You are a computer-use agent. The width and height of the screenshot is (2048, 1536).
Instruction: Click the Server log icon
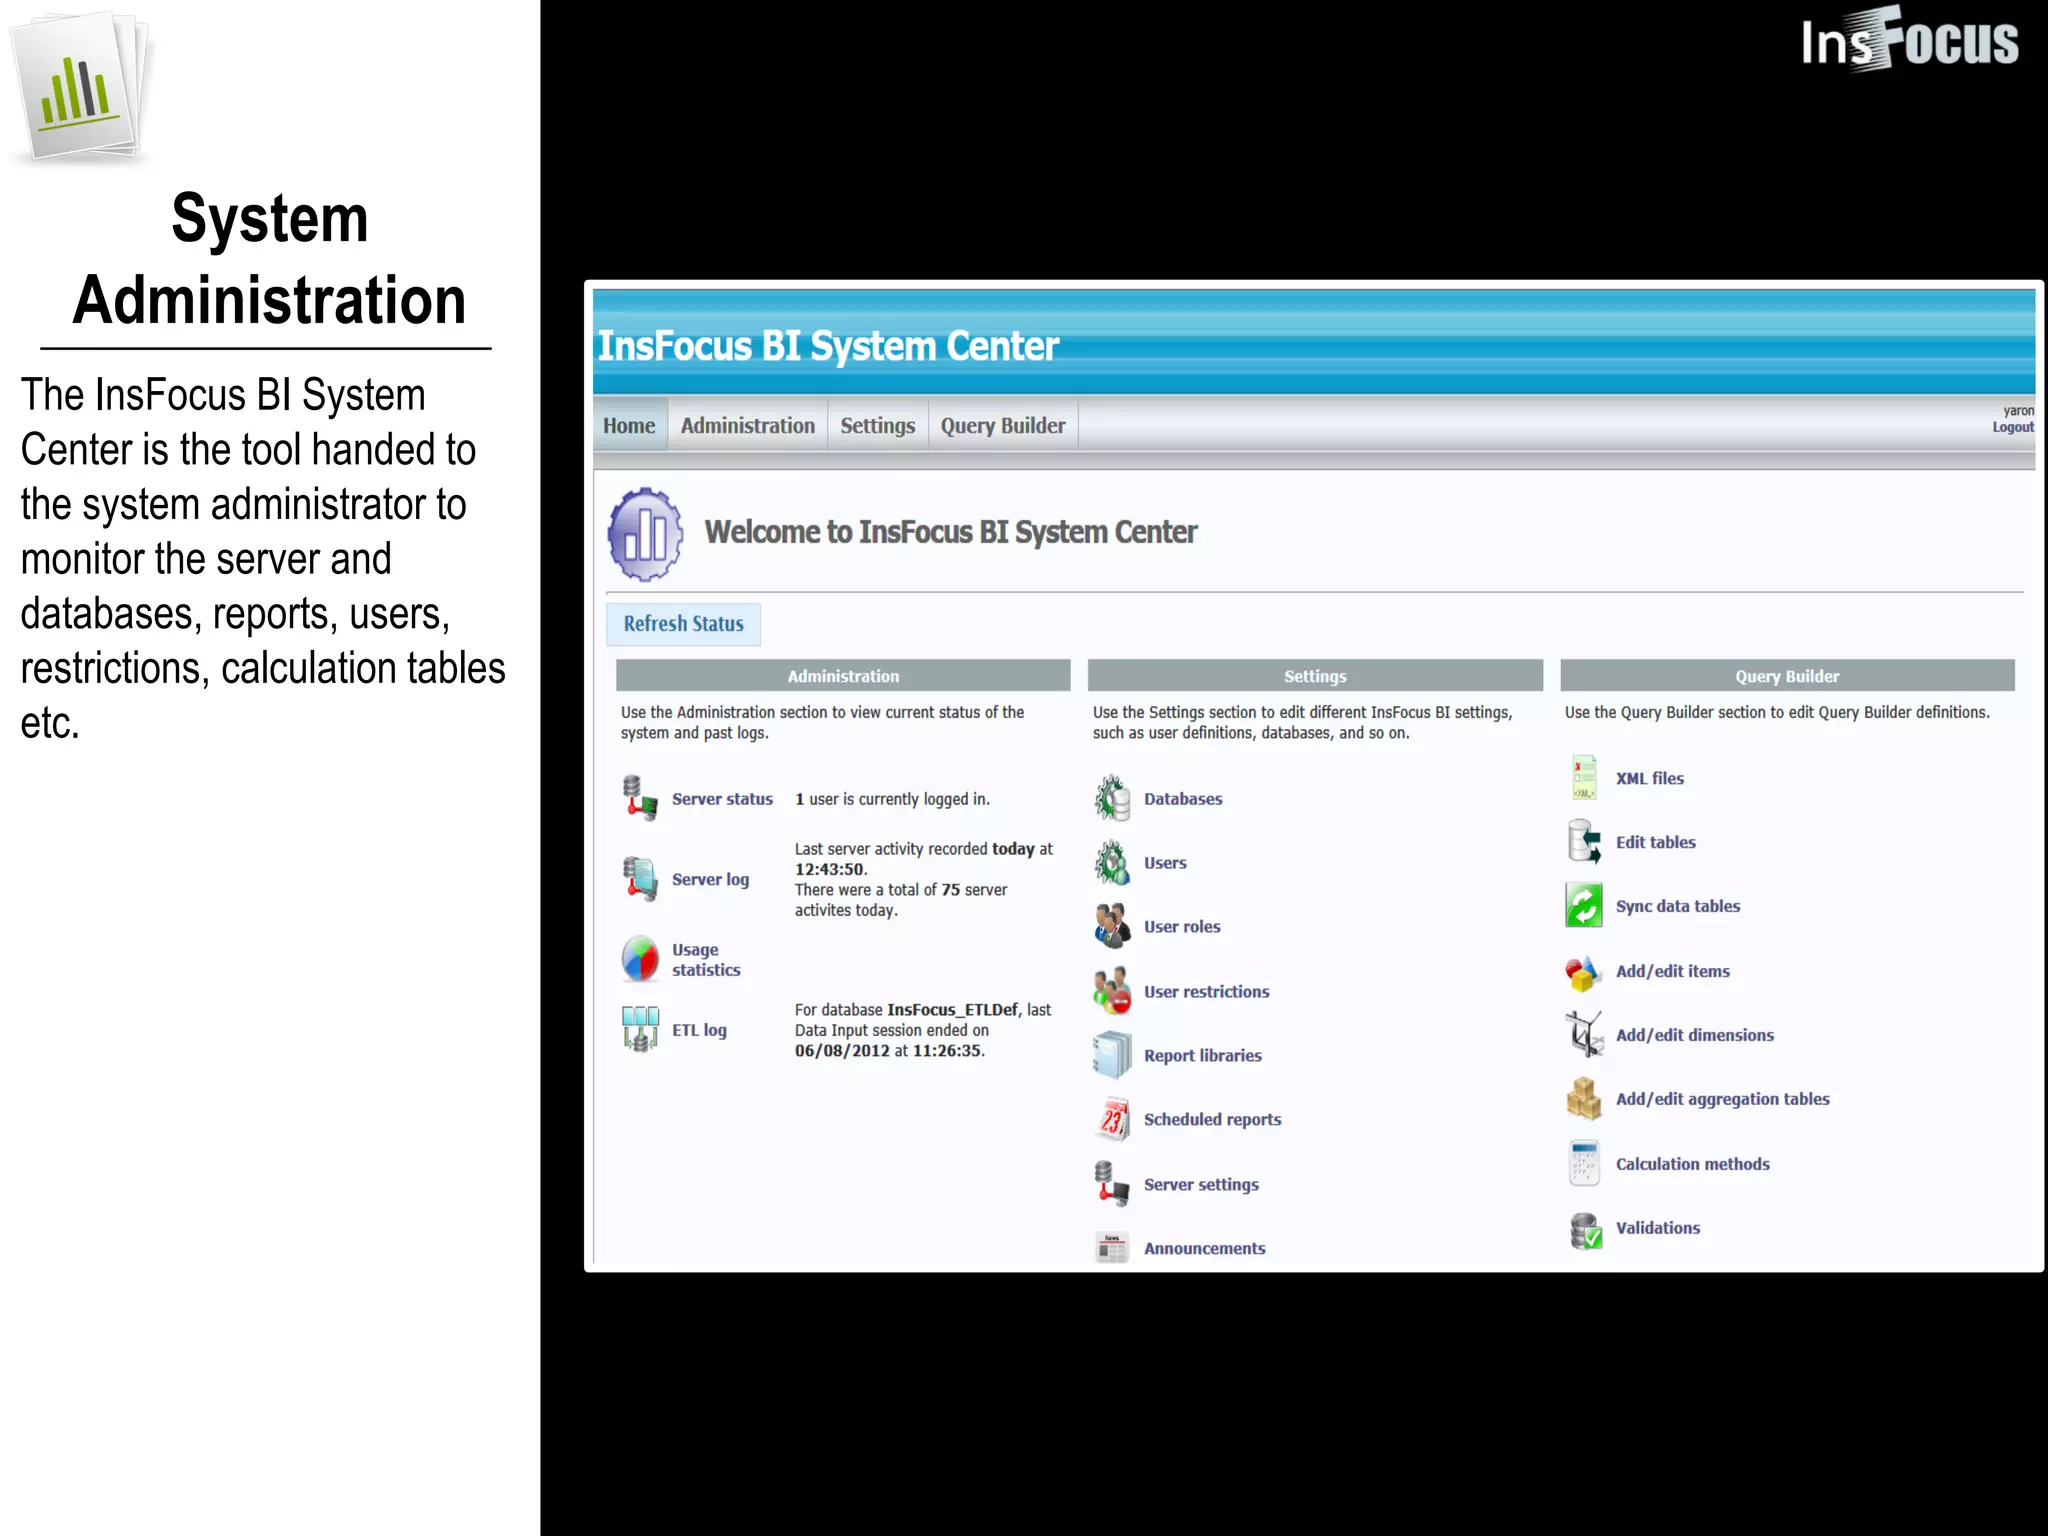[x=640, y=878]
